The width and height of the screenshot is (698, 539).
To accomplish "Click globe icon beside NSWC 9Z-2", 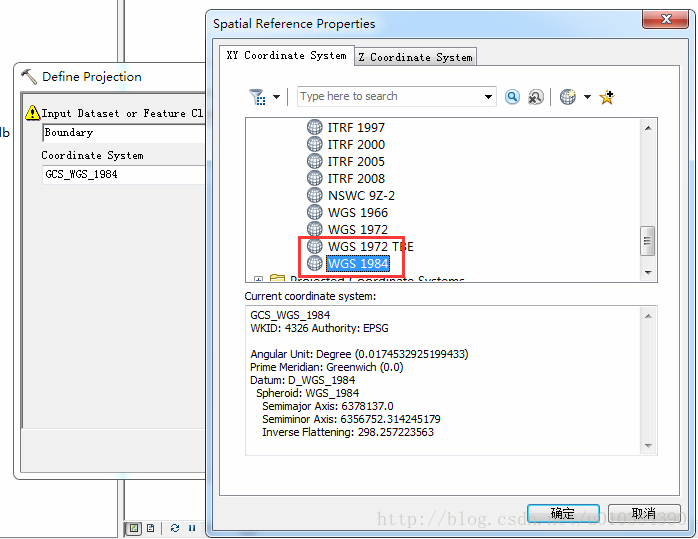I will point(315,195).
